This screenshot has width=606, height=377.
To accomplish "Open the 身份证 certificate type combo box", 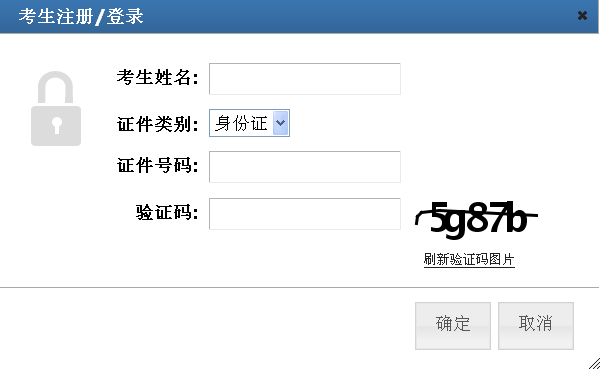I will (x=249, y=123).
